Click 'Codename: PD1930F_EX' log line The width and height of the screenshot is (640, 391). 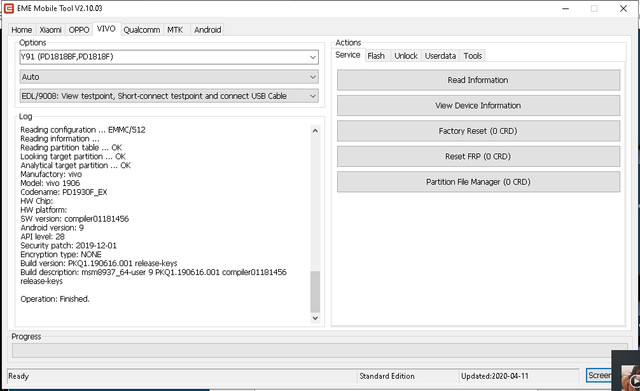pos(64,192)
